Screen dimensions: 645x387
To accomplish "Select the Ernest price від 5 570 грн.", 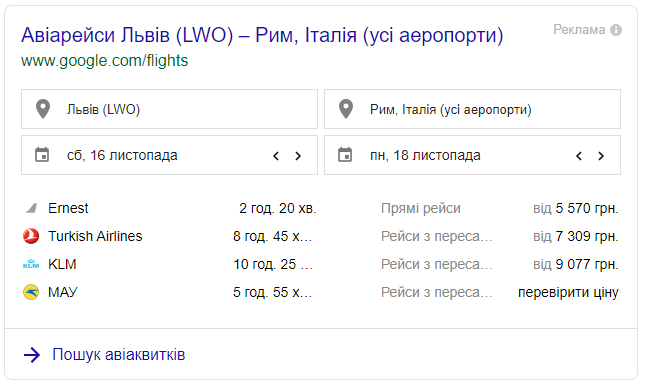I will 575,208.
